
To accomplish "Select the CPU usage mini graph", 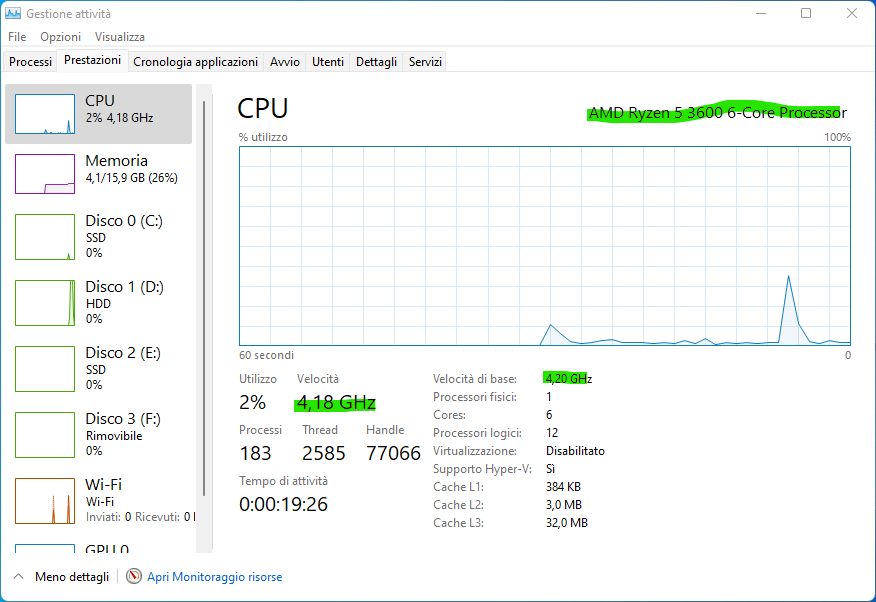I will (45, 114).
